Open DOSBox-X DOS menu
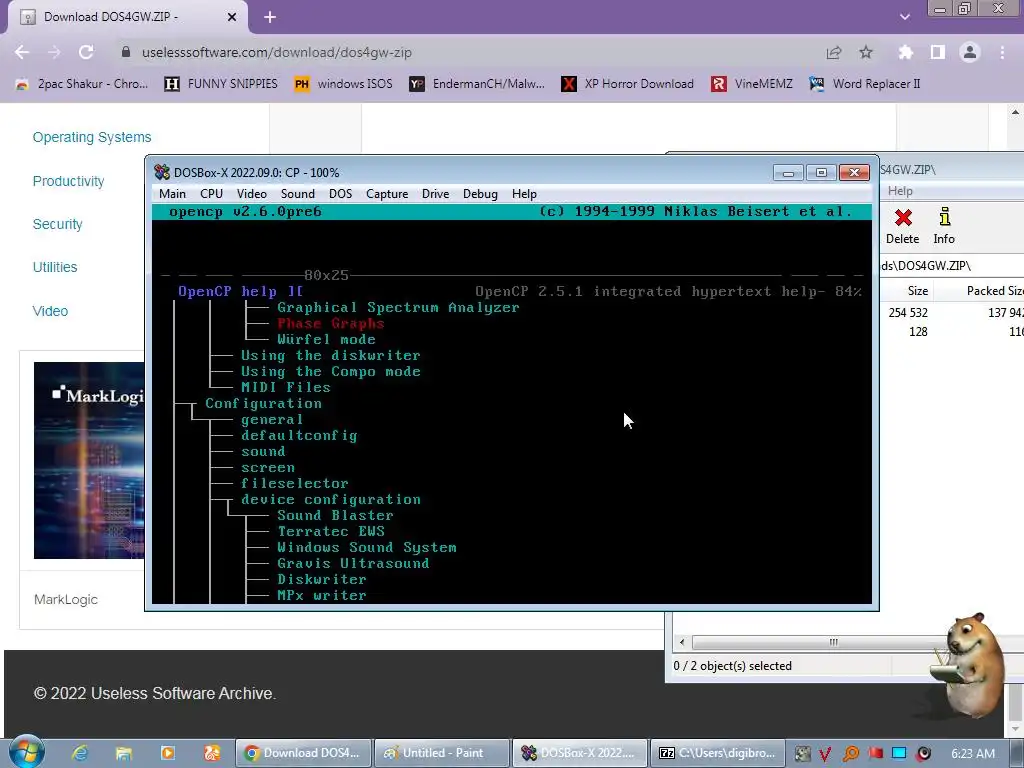The image size is (1024, 768). coord(340,194)
